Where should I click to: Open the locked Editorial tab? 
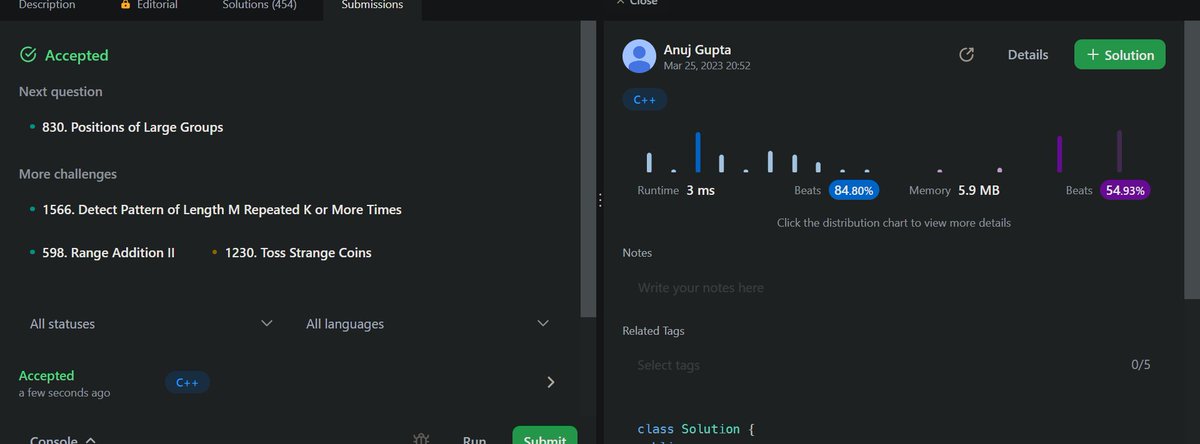(148, 5)
